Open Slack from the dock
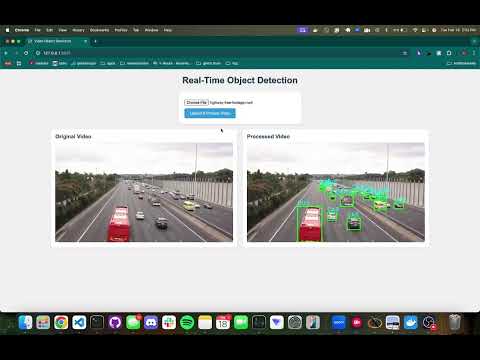Screen dimensions: 480x360 pyautogui.click(x=169, y=322)
